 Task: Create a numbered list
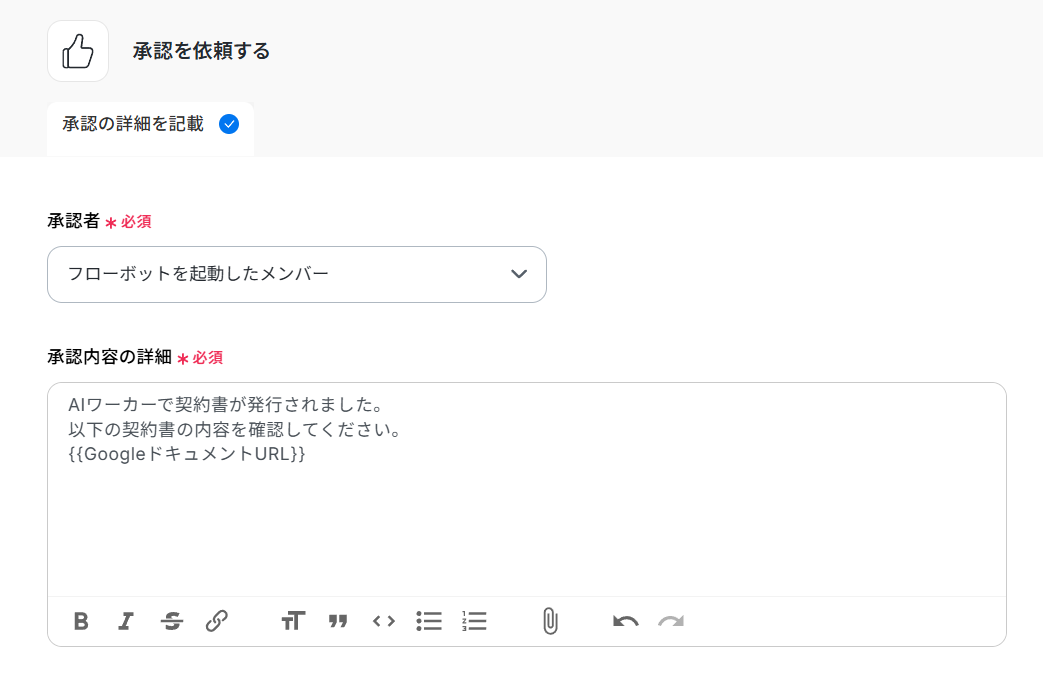point(474,621)
